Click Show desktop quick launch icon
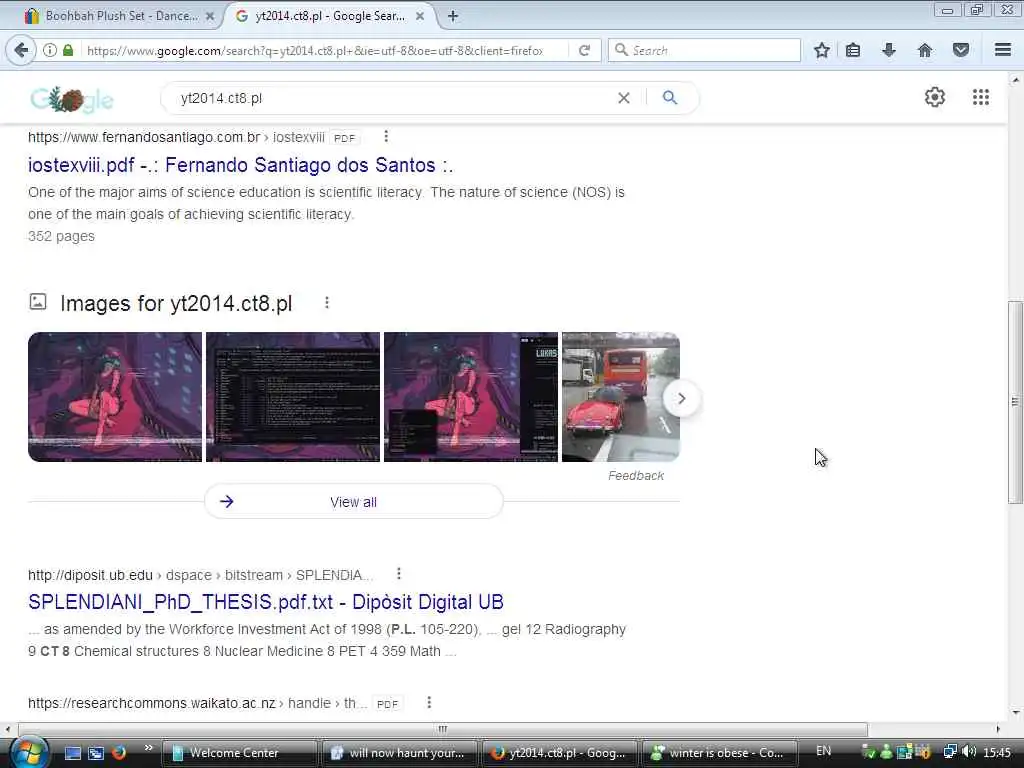Image resolution: width=1024 pixels, height=768 pixels. pos(72,753)
